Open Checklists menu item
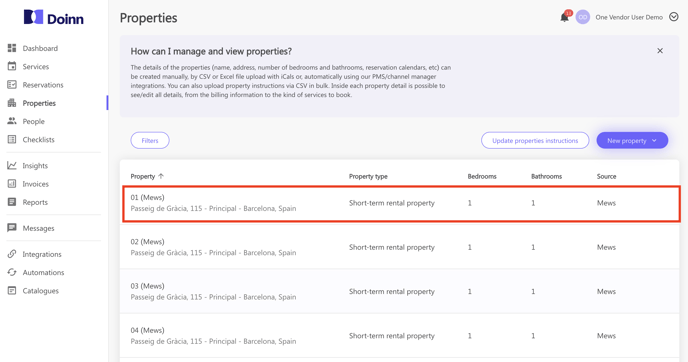Viewport: 688px width, 362px height. click(x=39, y=140)
